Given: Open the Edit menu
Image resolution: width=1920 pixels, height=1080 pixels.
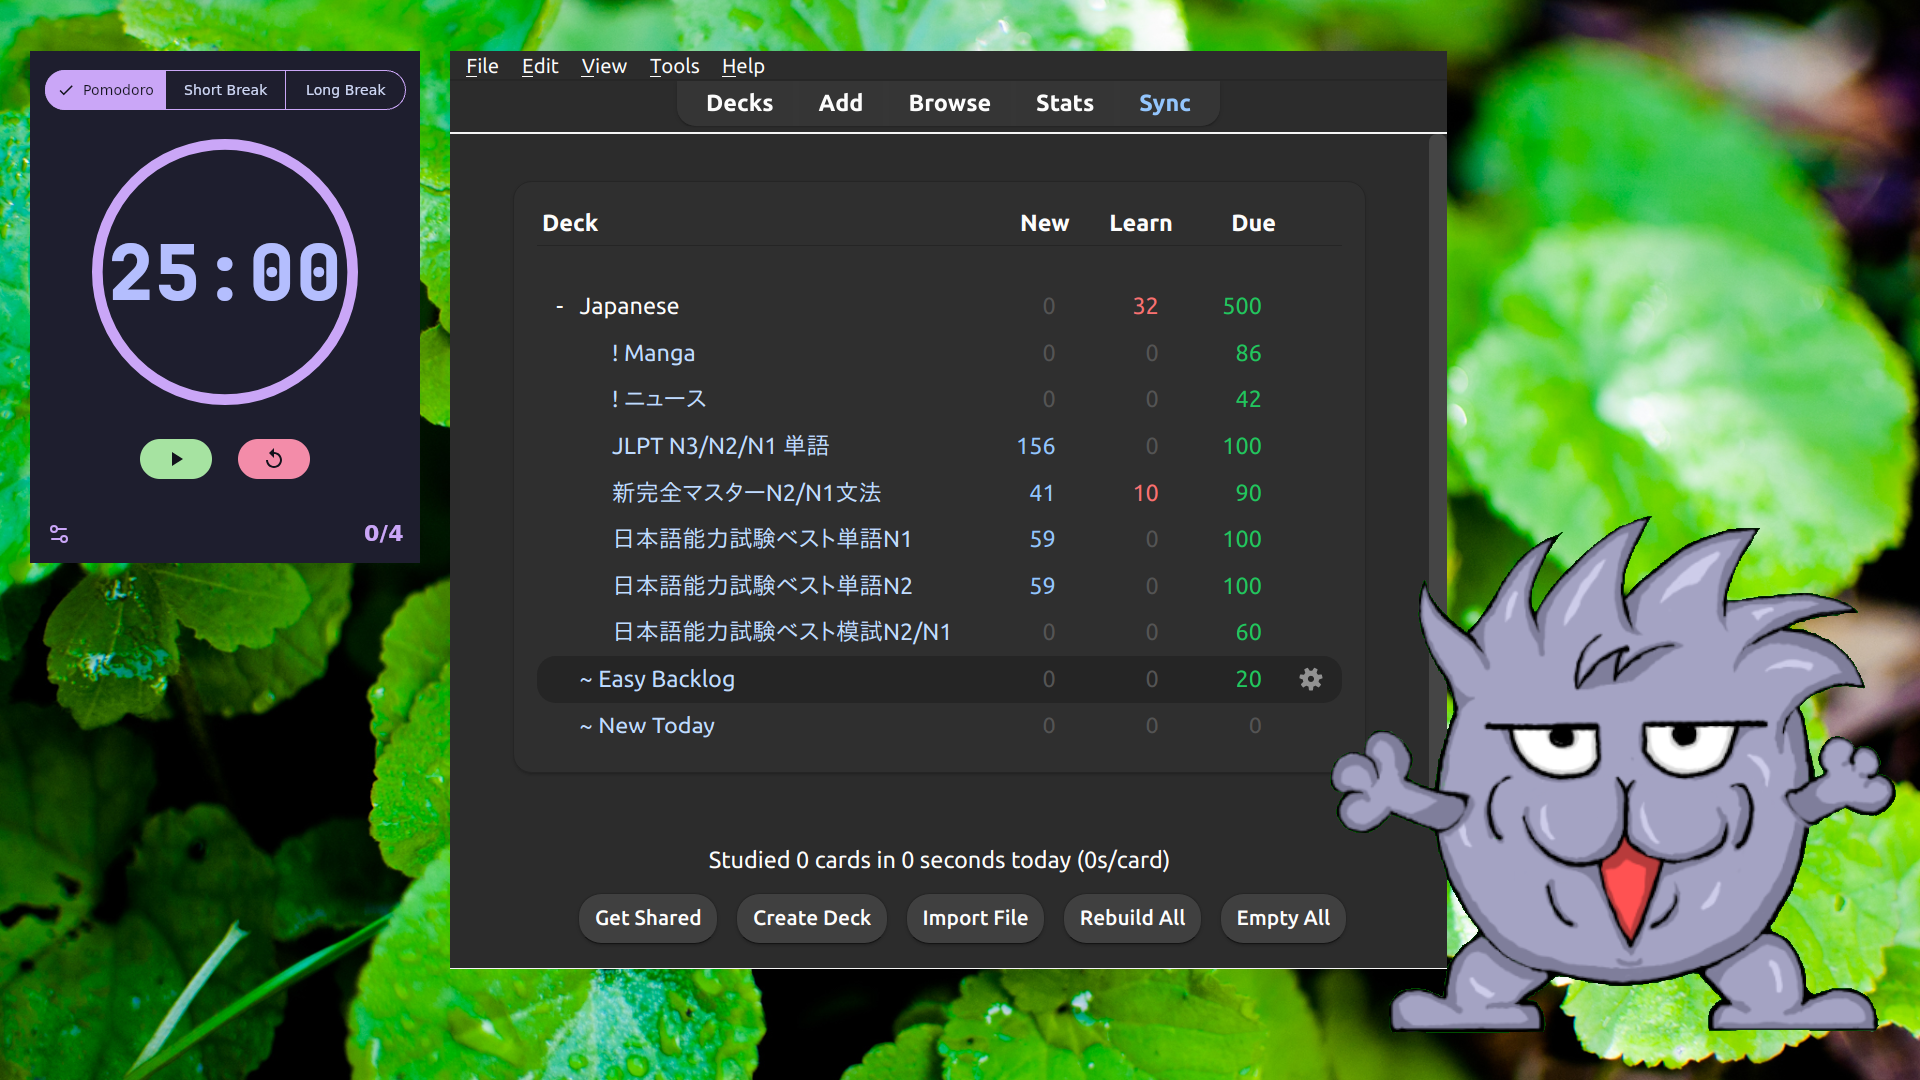Looking at the screenshot, I should [x=540, y=66].
